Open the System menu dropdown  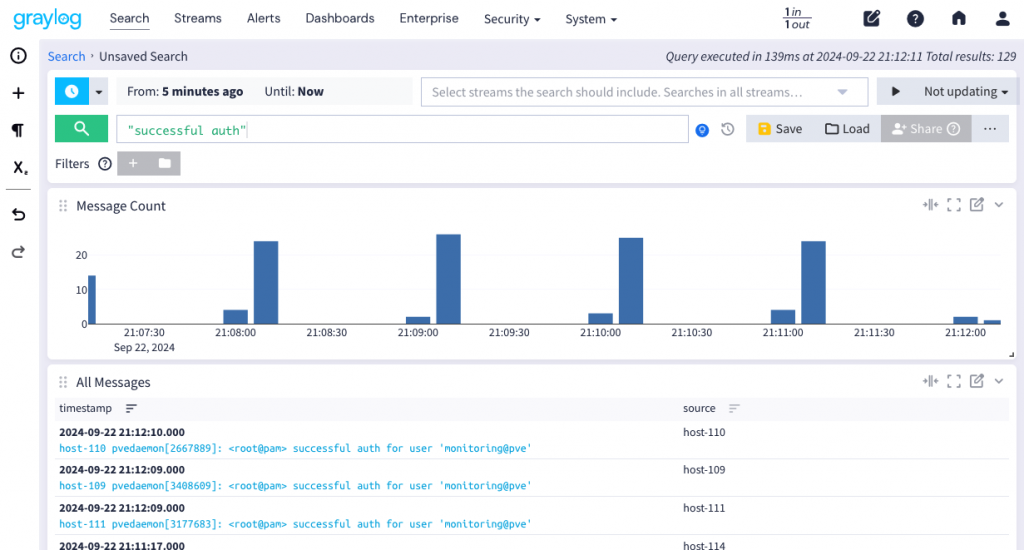pyautogui.click(x=591, y=19)
